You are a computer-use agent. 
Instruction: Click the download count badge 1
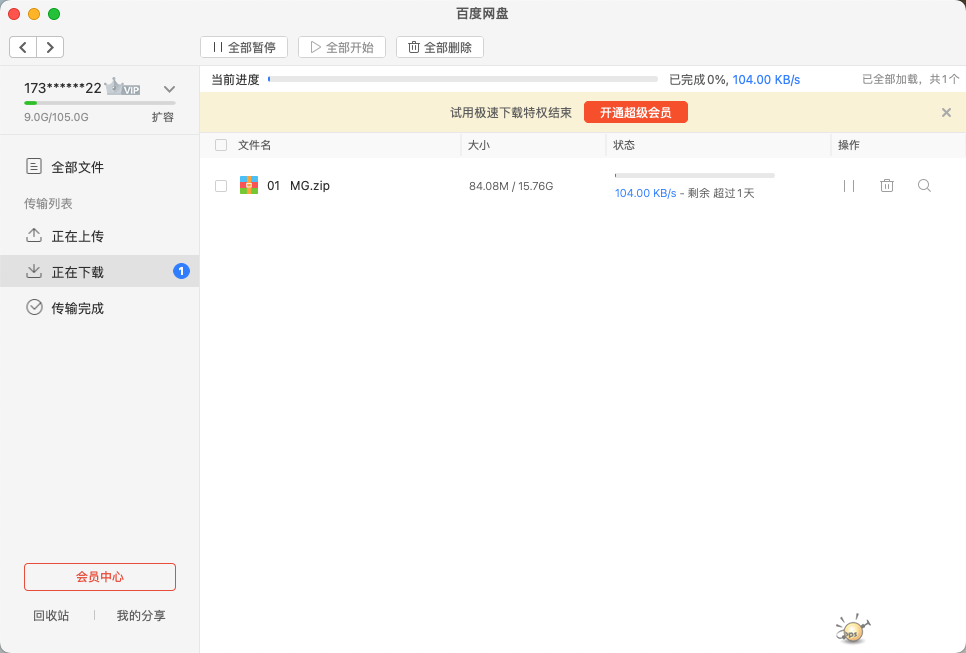(x=181, y=271)
